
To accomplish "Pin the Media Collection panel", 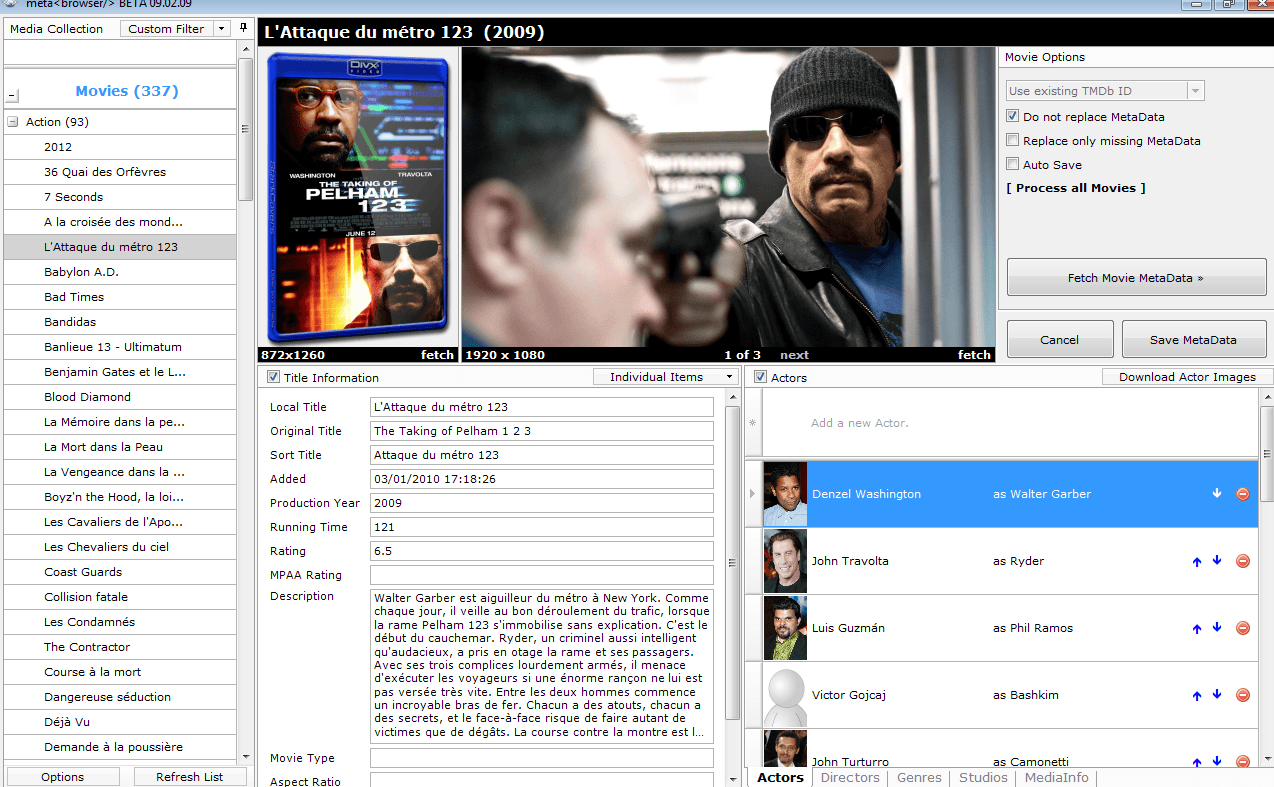I will (243, 28).
